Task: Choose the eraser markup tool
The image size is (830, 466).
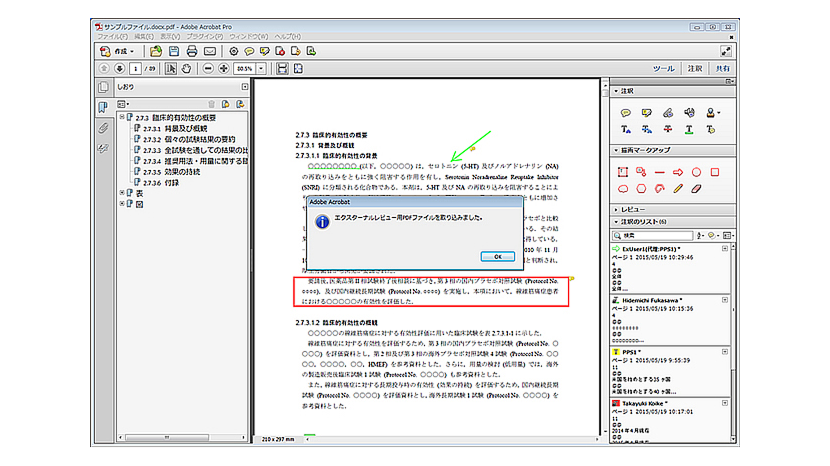Action: [x=697, y=187]
